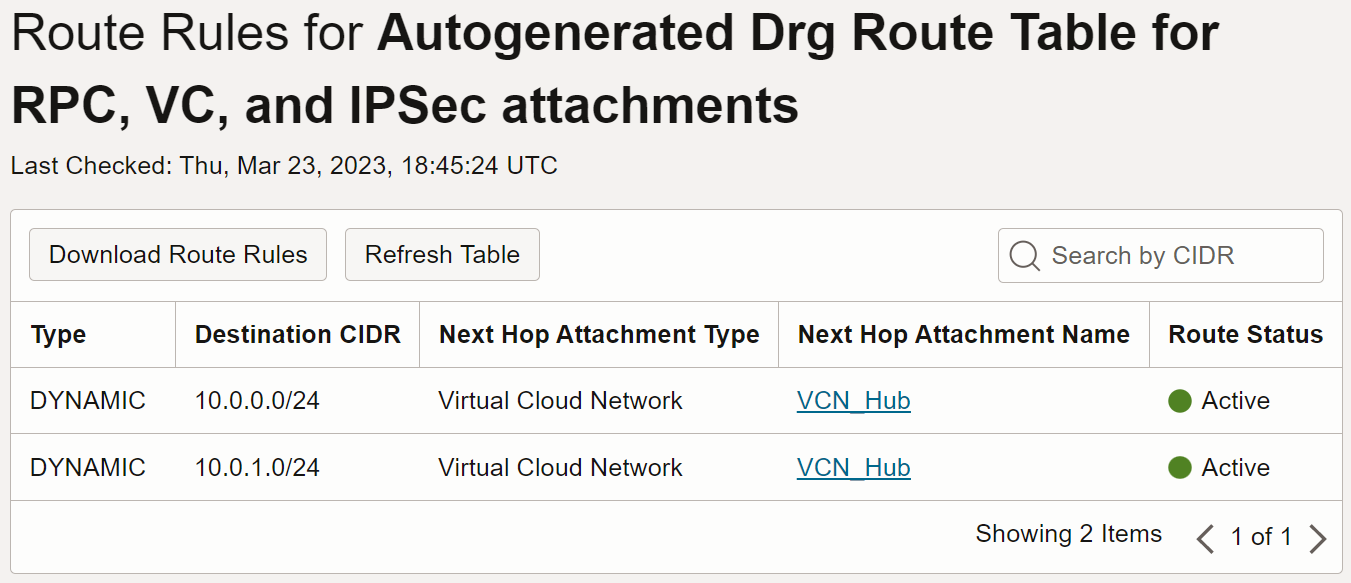This screenshot has width=1351, height=583.
Task: Open VCN_Hub link for 10.0.0.0/24 route
Action: [x=853, y=401]
